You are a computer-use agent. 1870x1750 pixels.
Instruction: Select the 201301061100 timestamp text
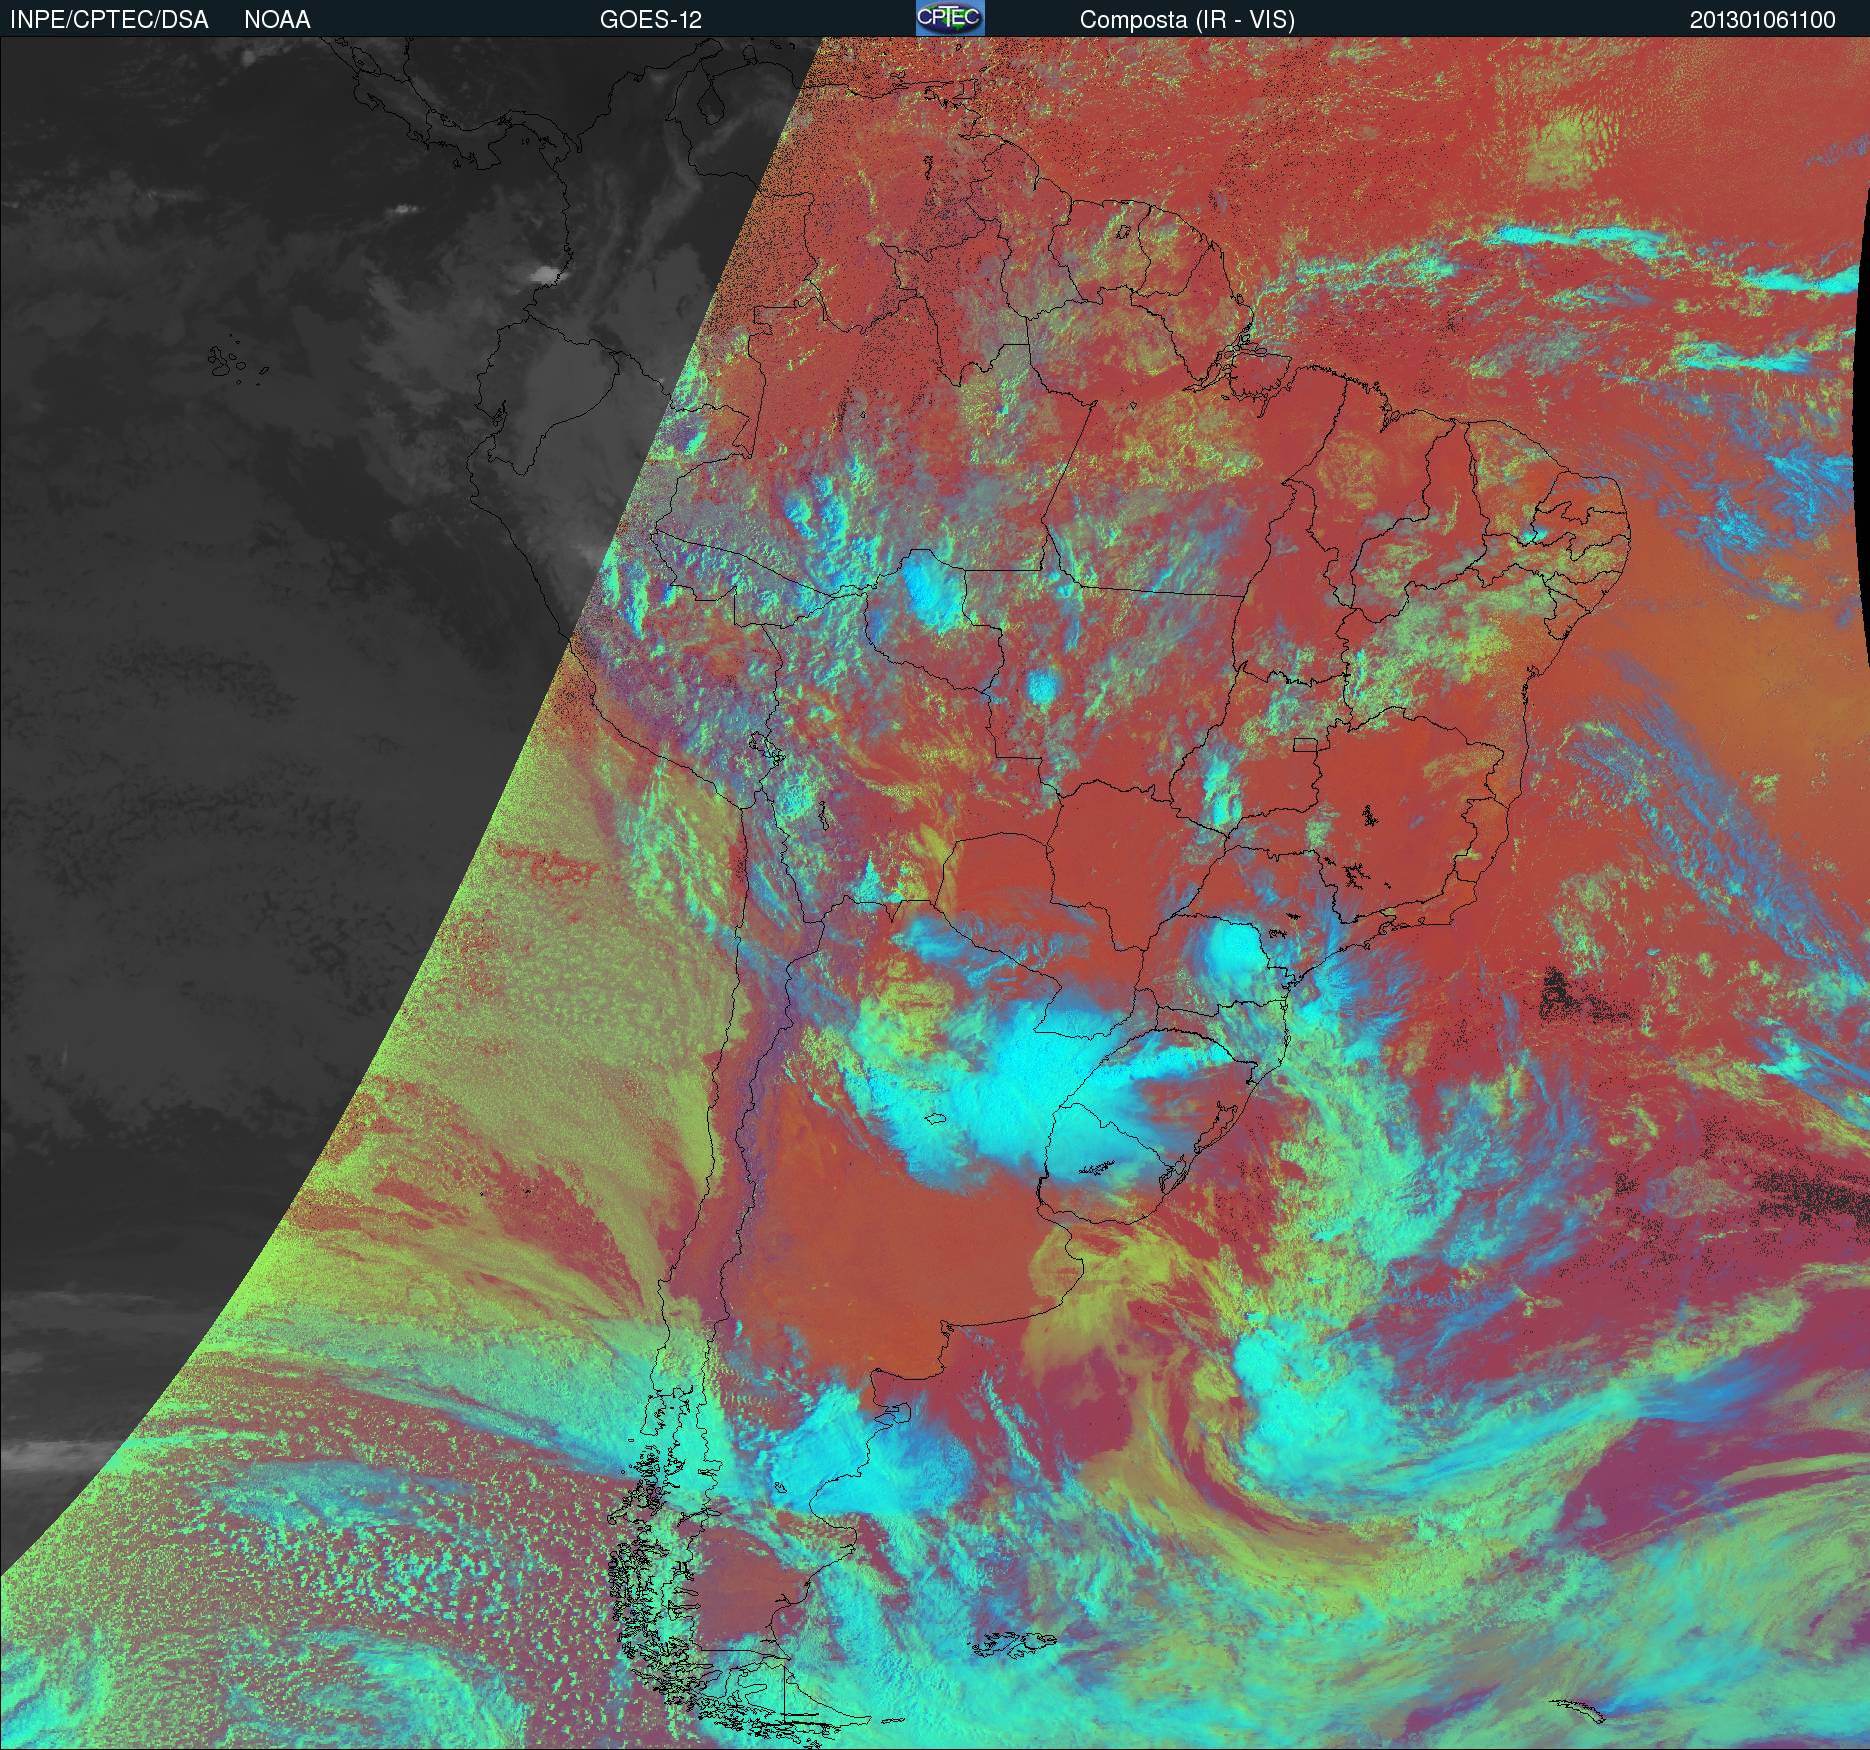[x=1762, y=20]
